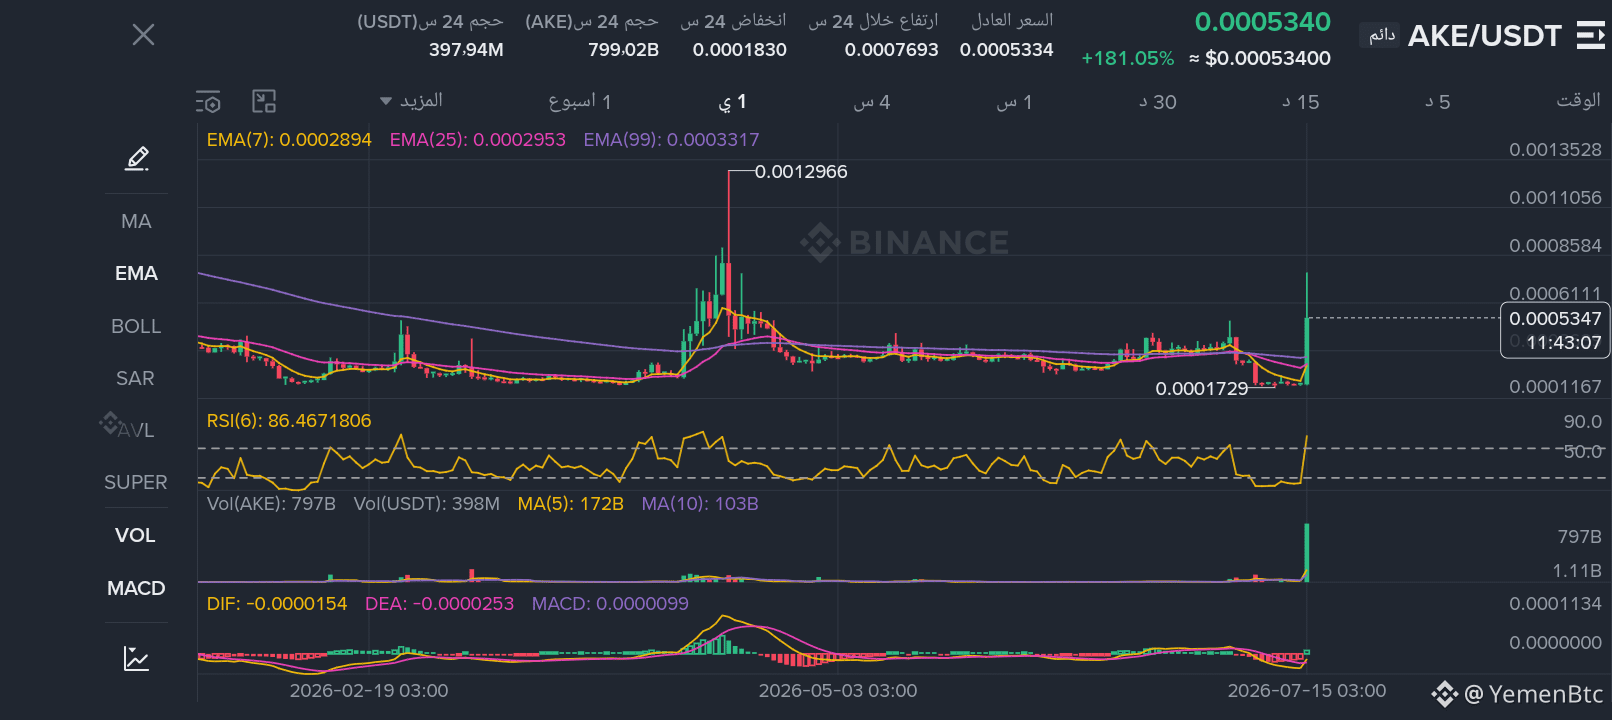Click the 2026-02-19 03:00 date label
Image resolution: width=1612 pixels, height=720 pixels.
tap(369, 691)
